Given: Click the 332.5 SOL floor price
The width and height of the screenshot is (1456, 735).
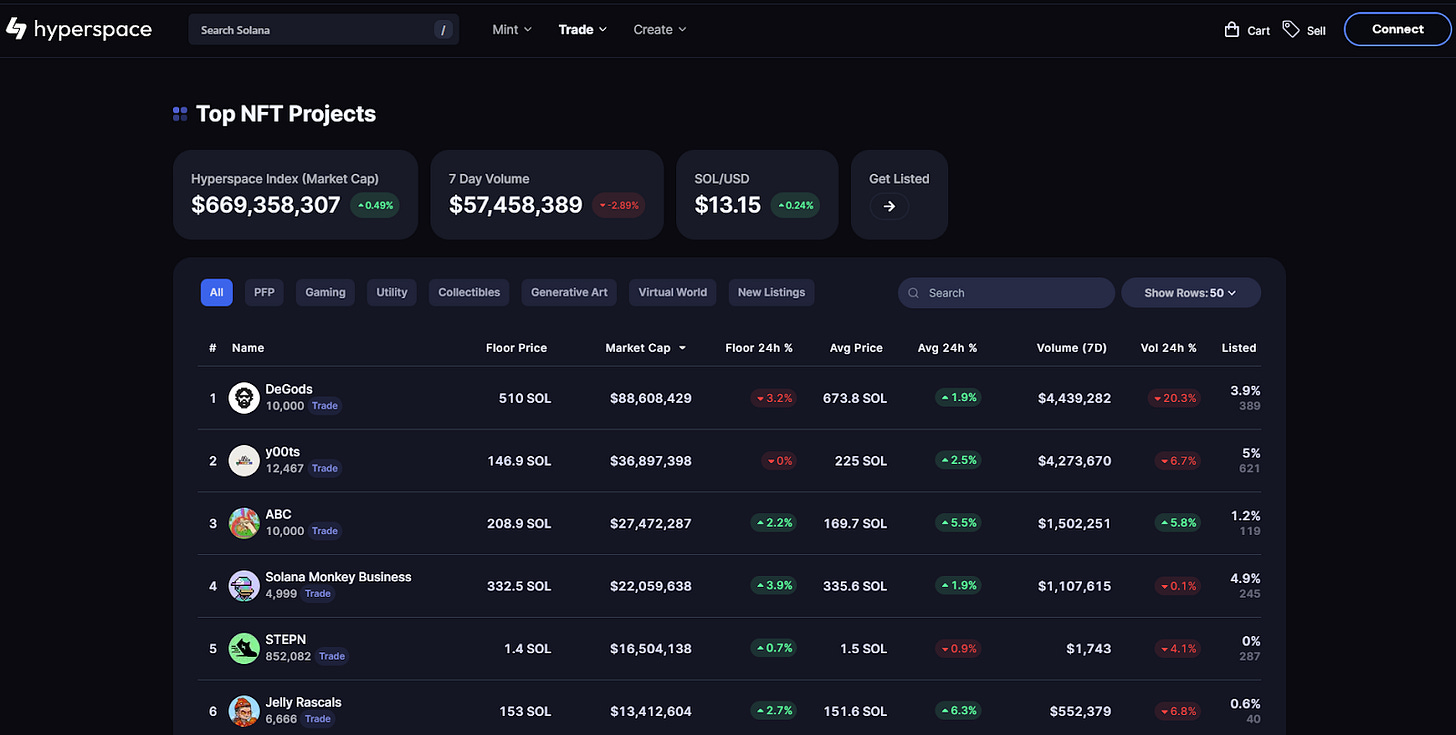Looking at the screenshot, I should pos(519,586).
